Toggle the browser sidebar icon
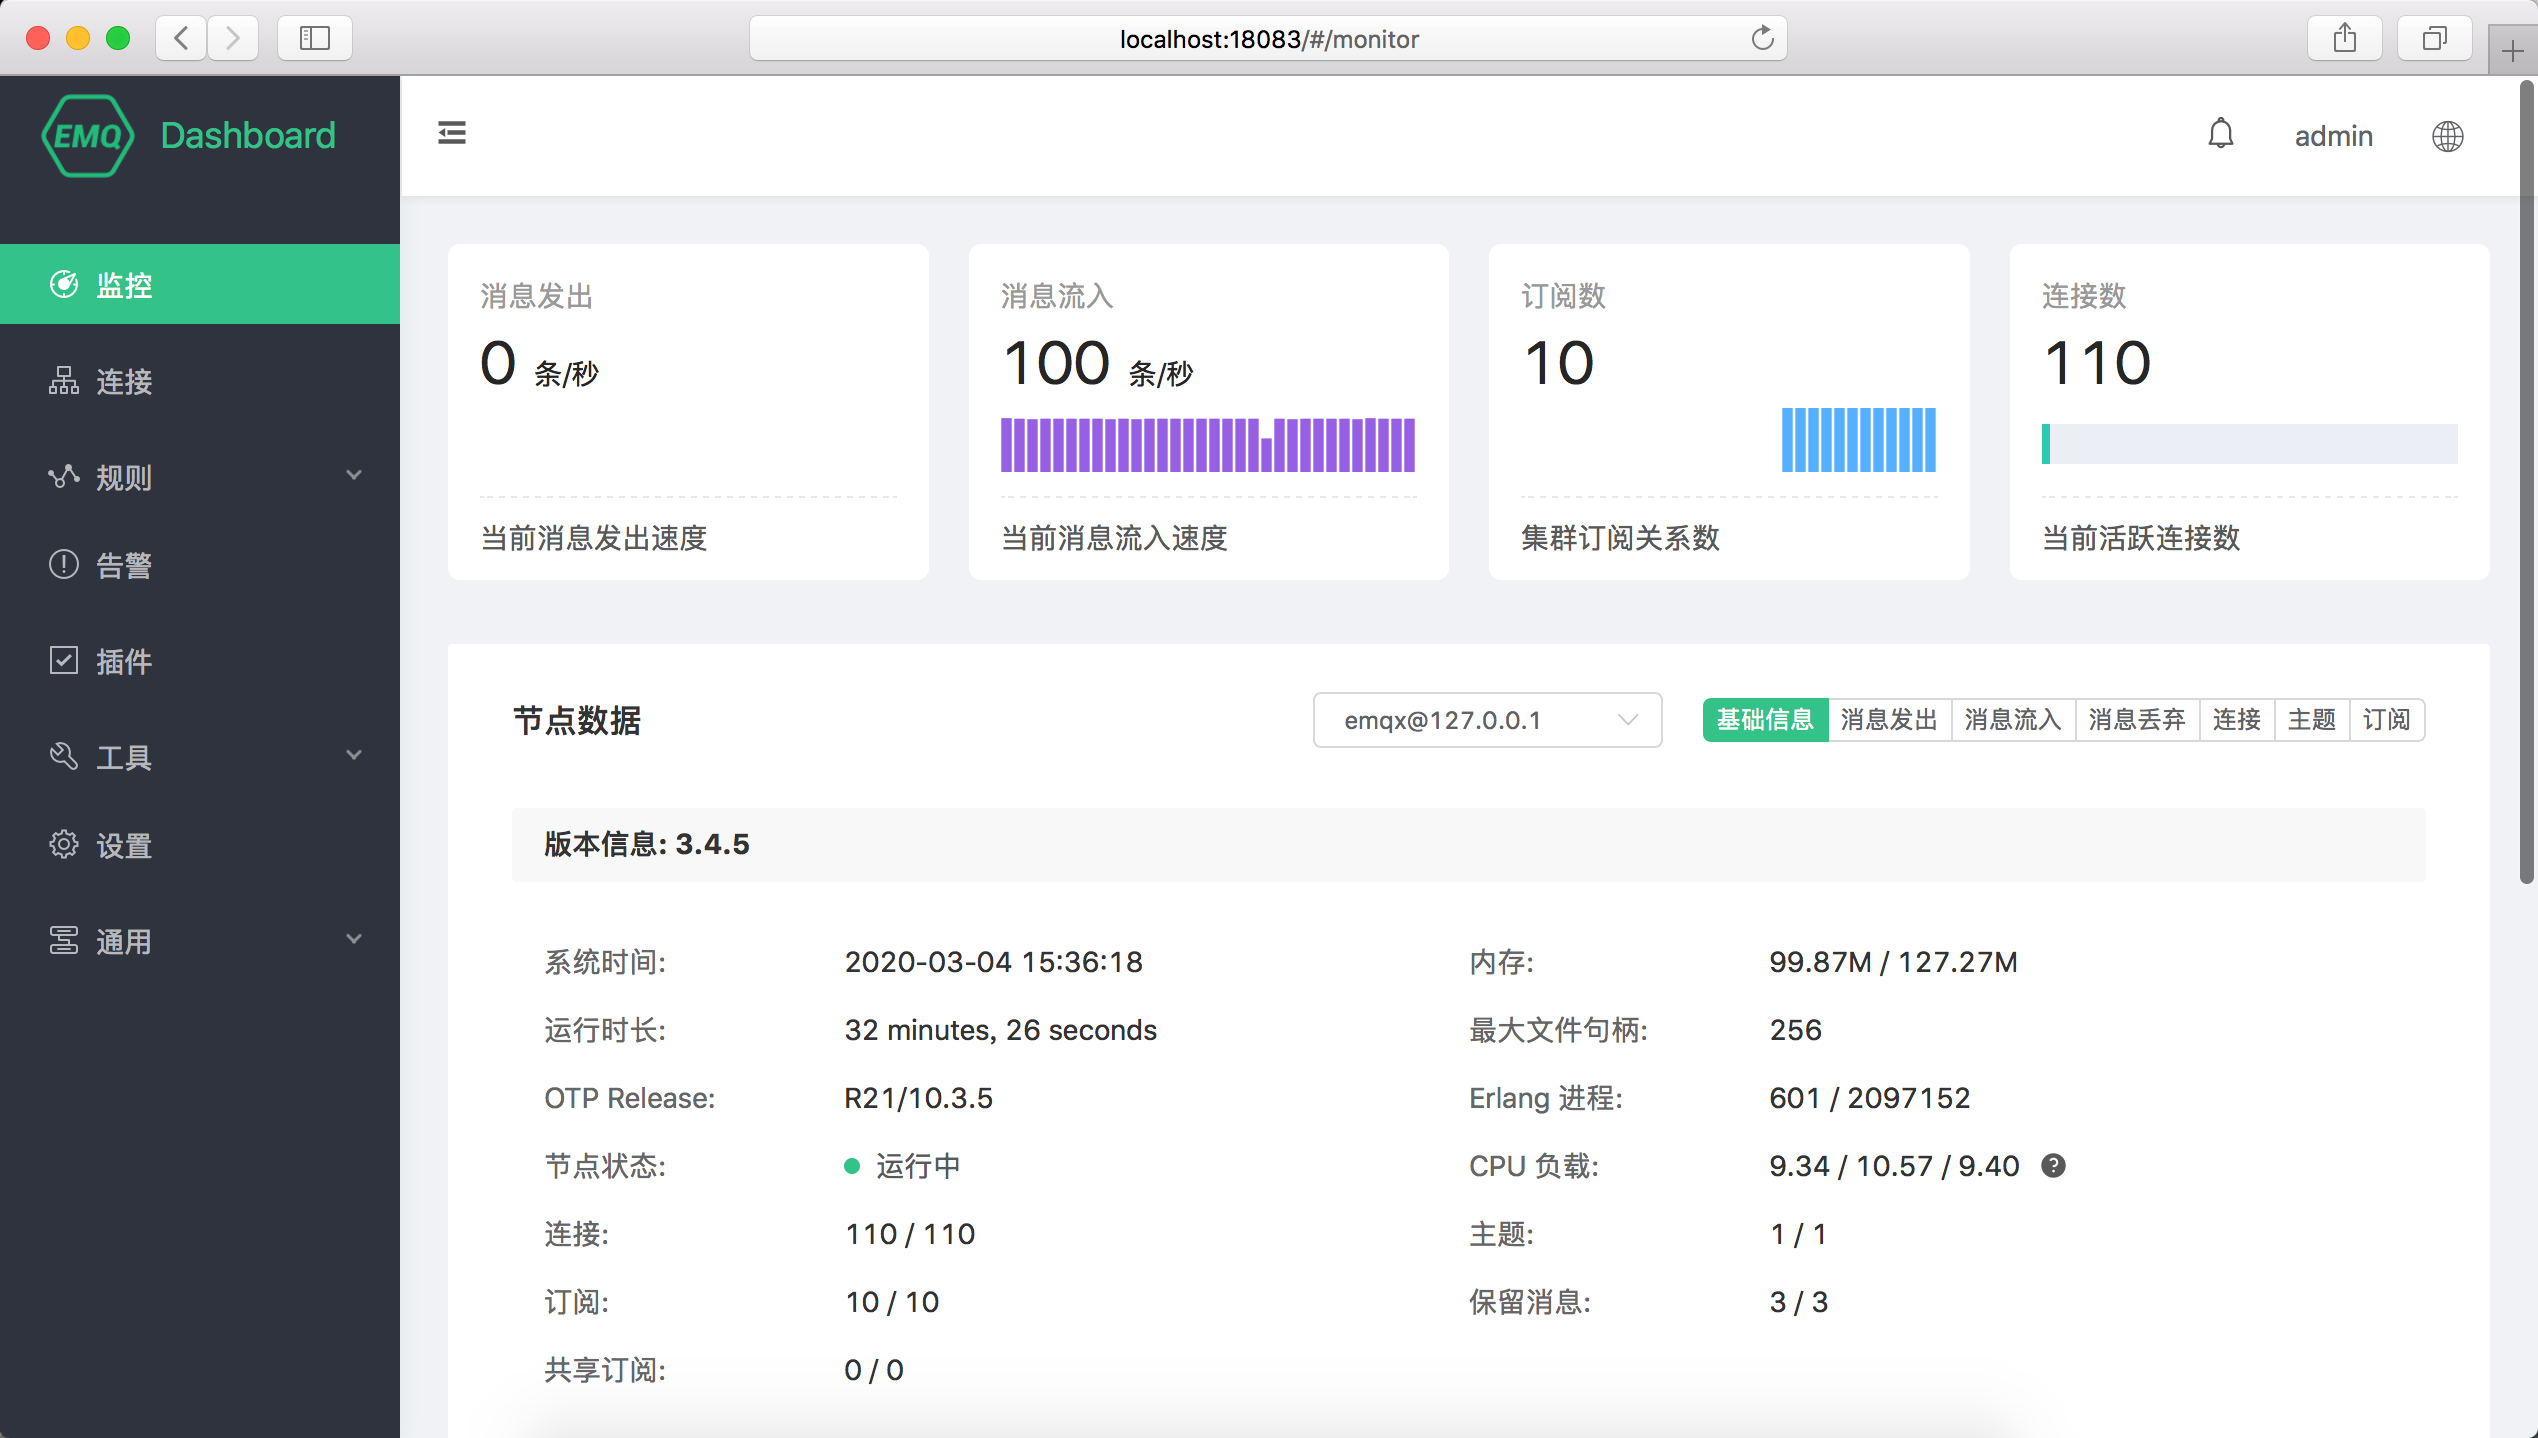 314,39
